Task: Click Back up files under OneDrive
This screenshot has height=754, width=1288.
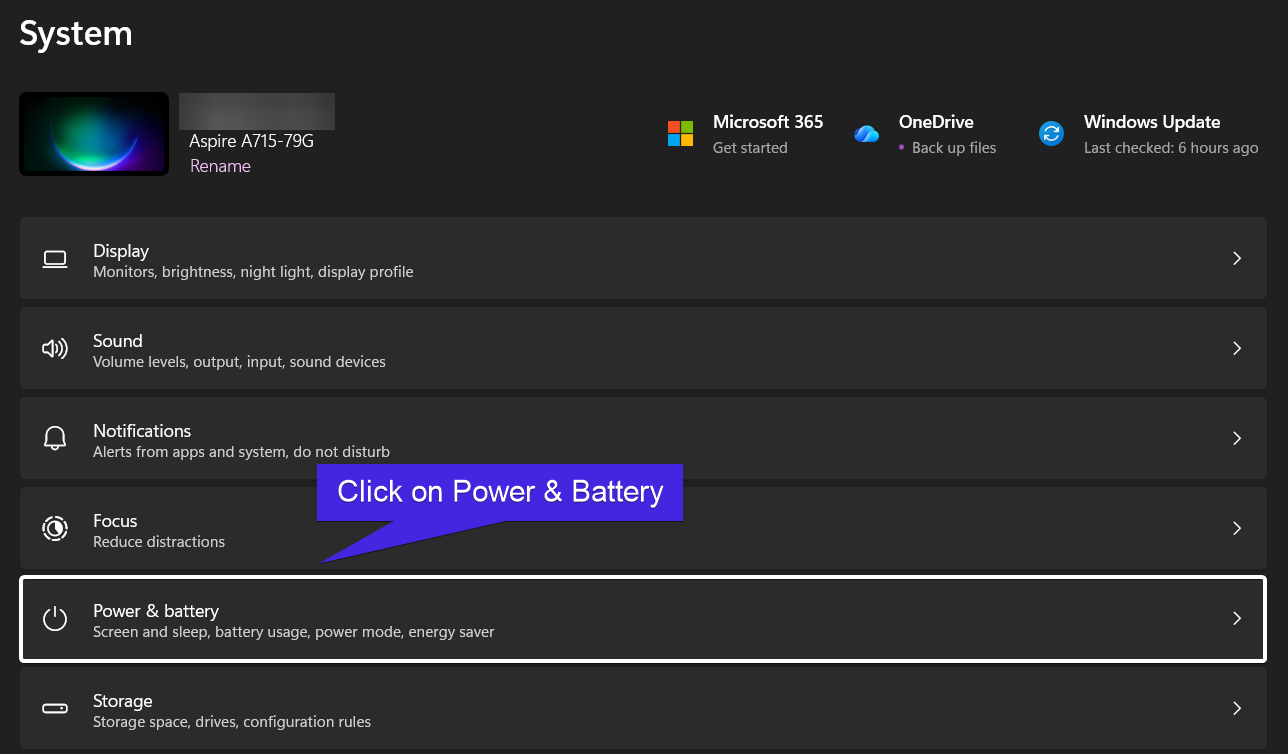Action: coord(955,147)
